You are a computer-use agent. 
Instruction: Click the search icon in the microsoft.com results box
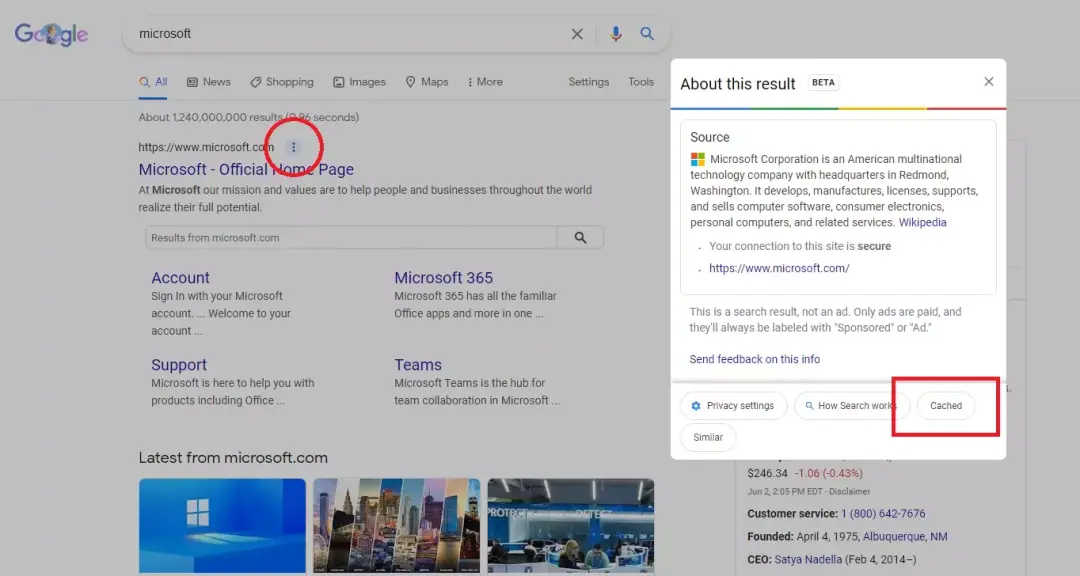(x=581, y=238)
